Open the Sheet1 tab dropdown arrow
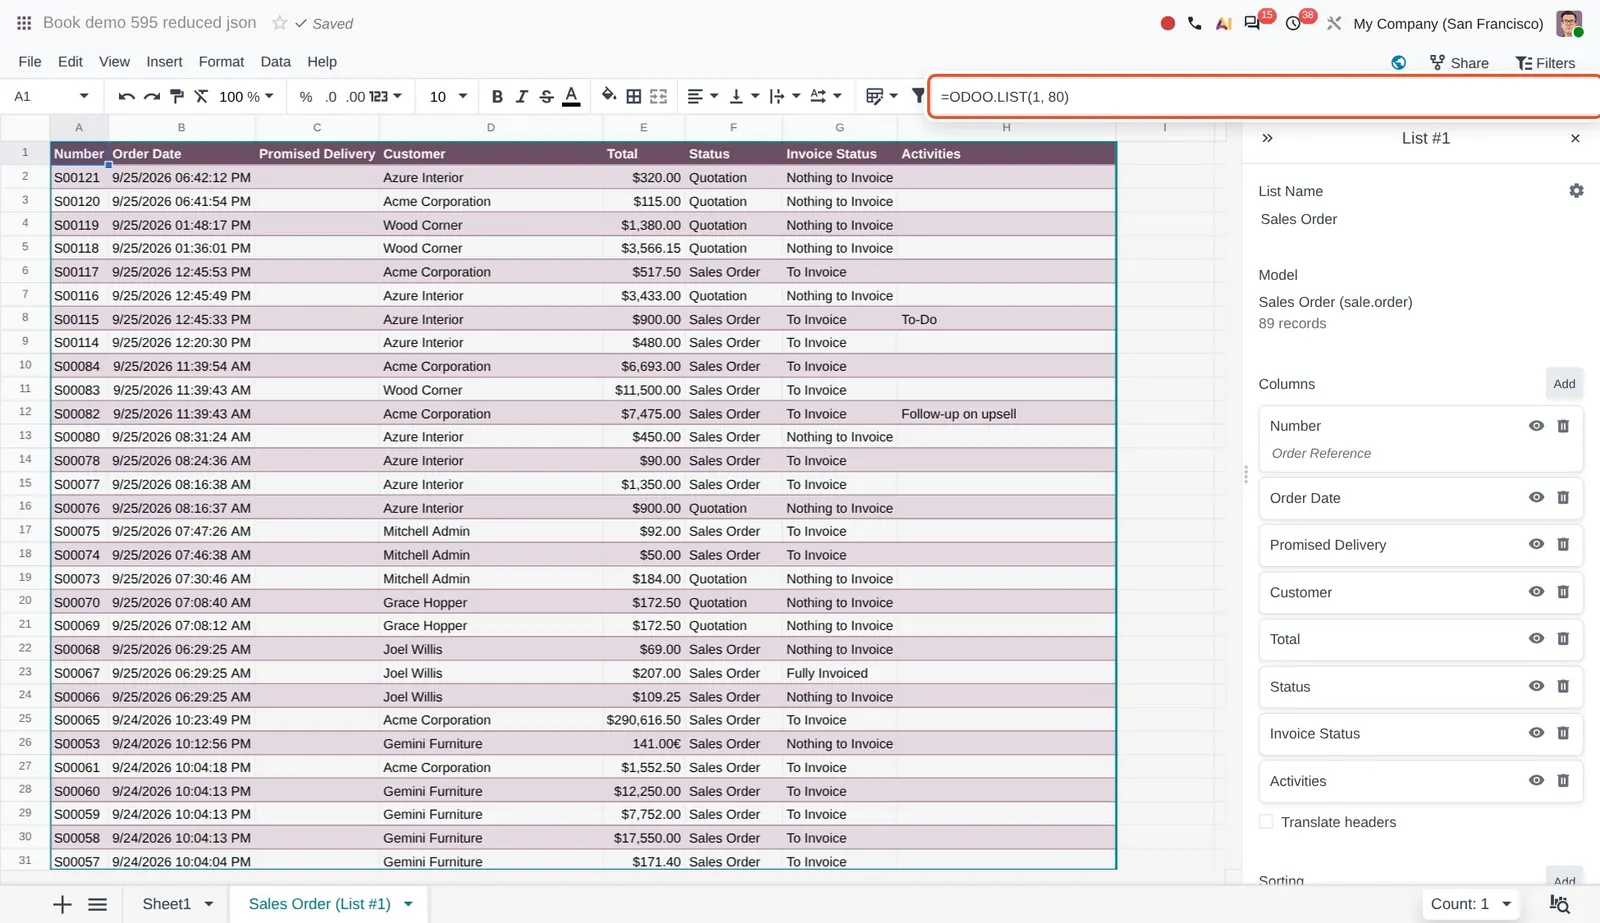The width and height of the screenshot is (1600, 923). (209, 904)
